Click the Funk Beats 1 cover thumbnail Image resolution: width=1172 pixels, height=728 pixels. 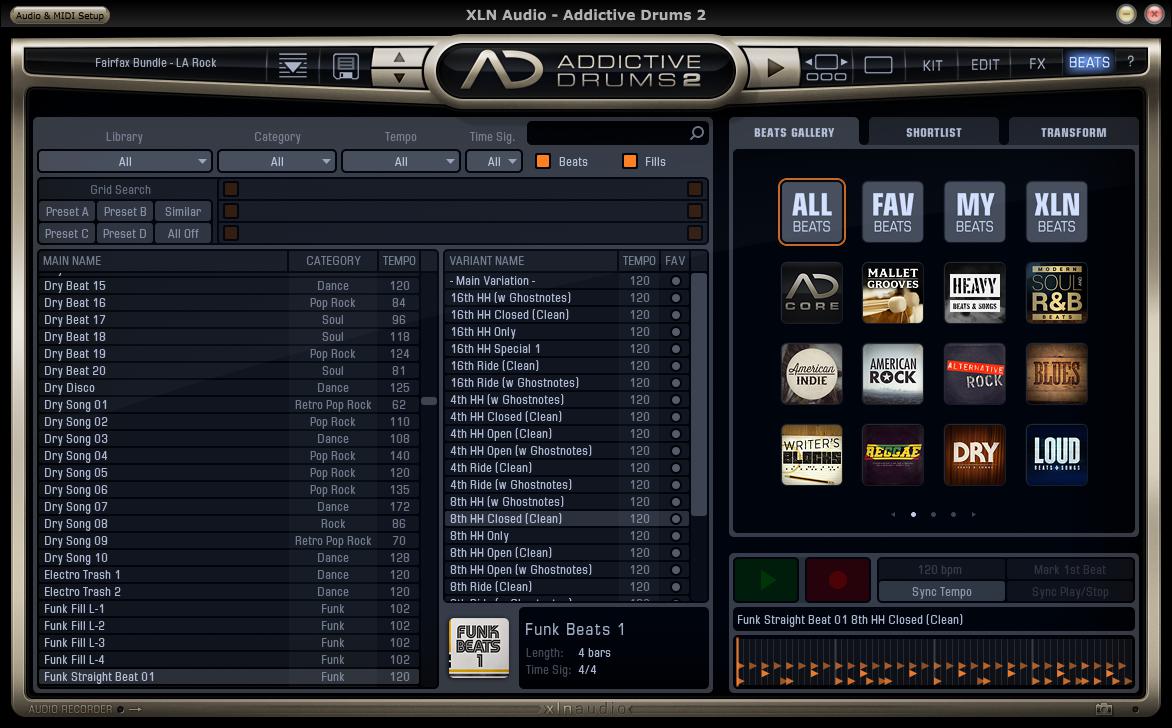coord(479,648)
